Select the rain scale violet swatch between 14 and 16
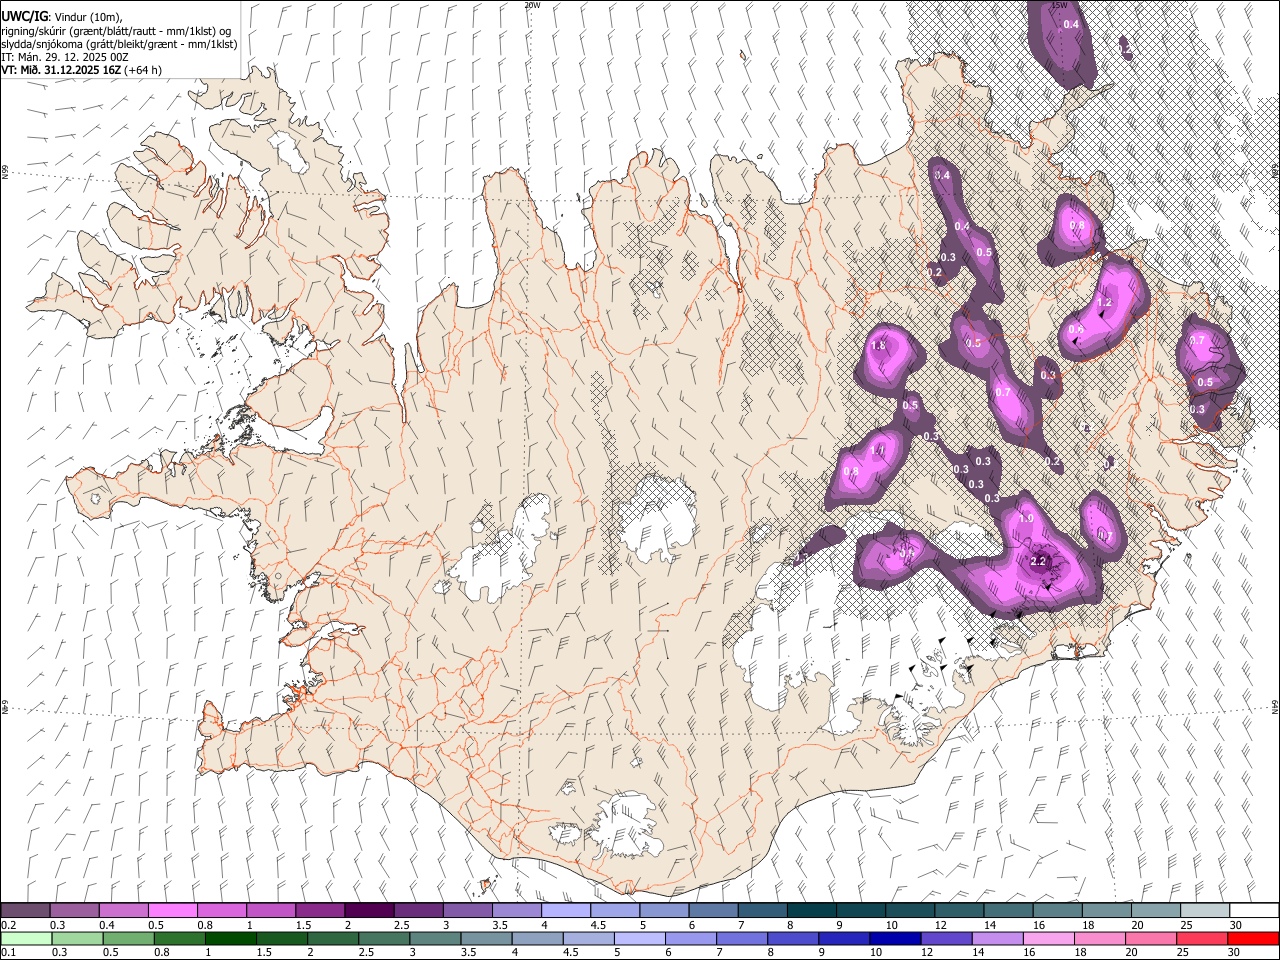 pyautogui.click(x=997, y=938)
